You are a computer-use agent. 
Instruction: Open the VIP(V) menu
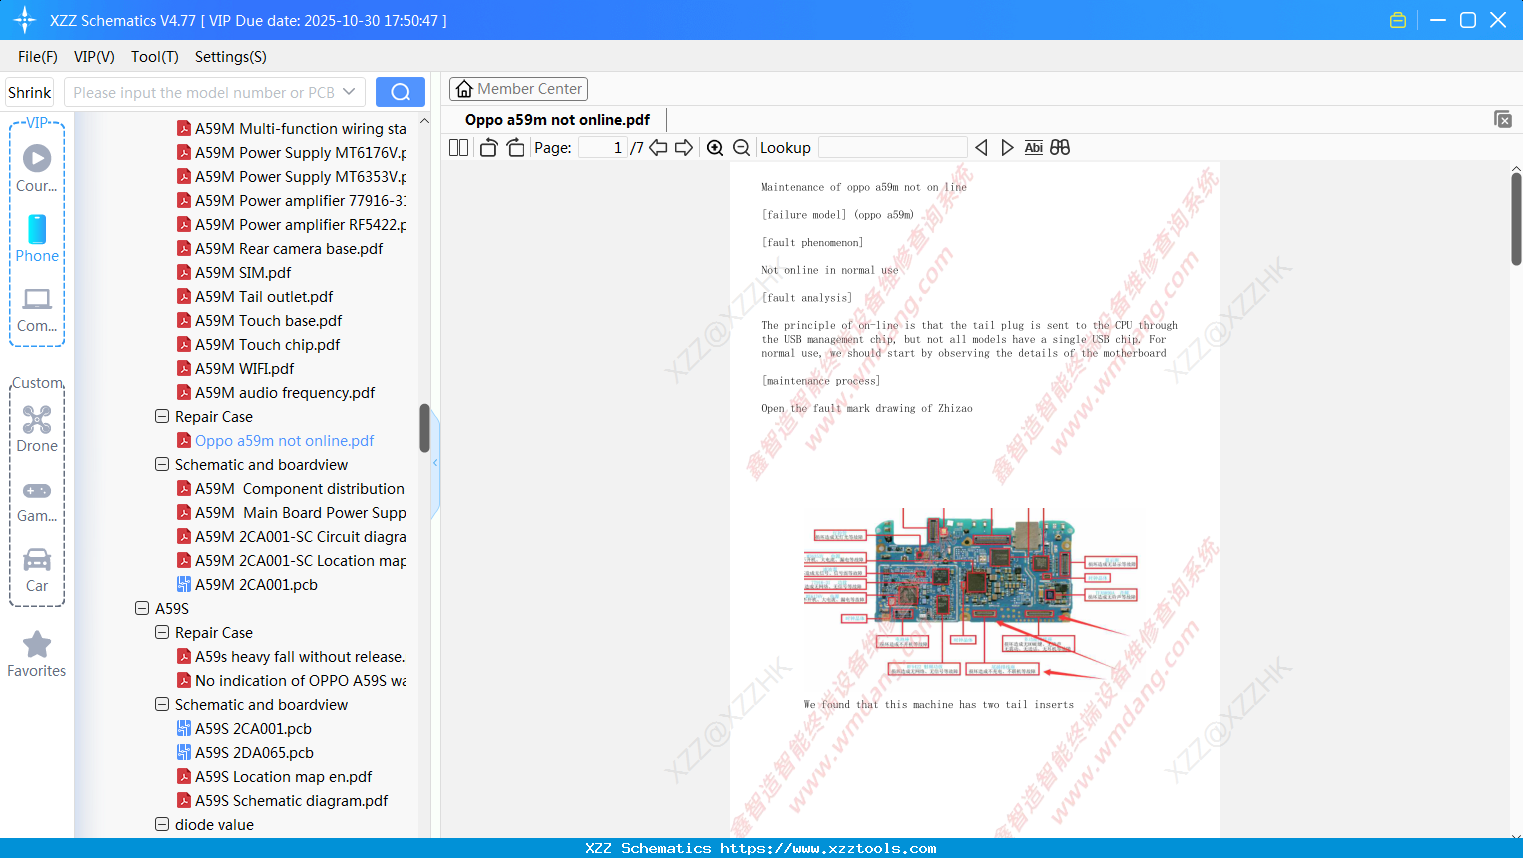tap(94, 57)
